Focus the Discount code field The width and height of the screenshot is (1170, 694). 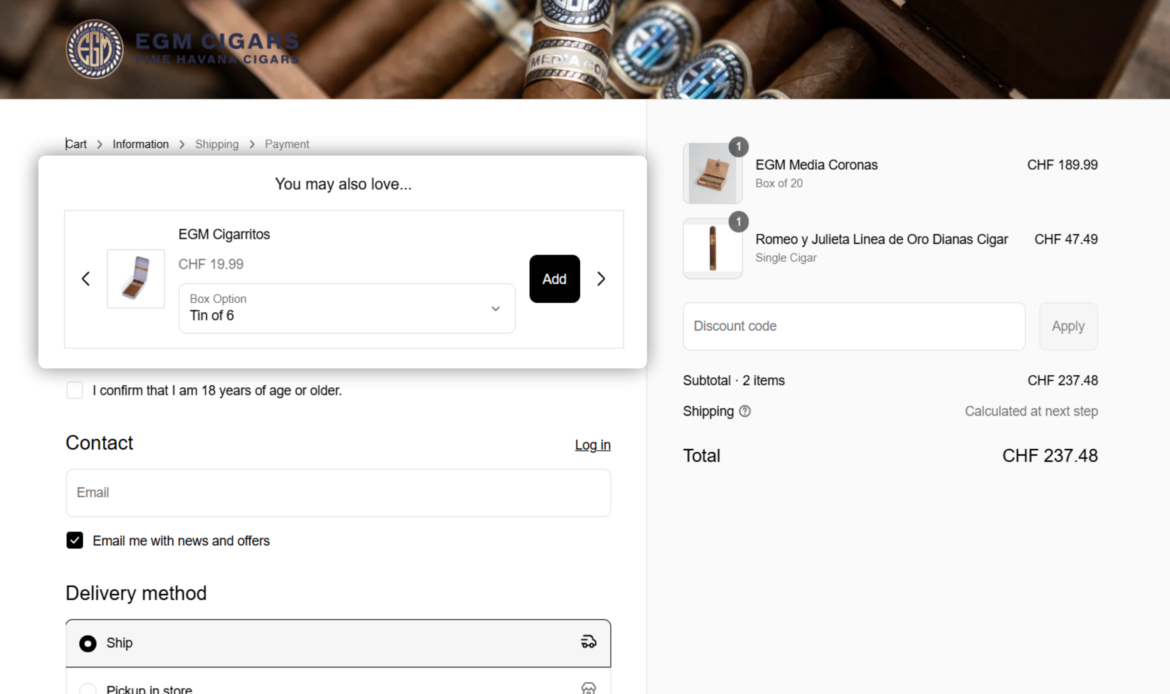point(854,326)
